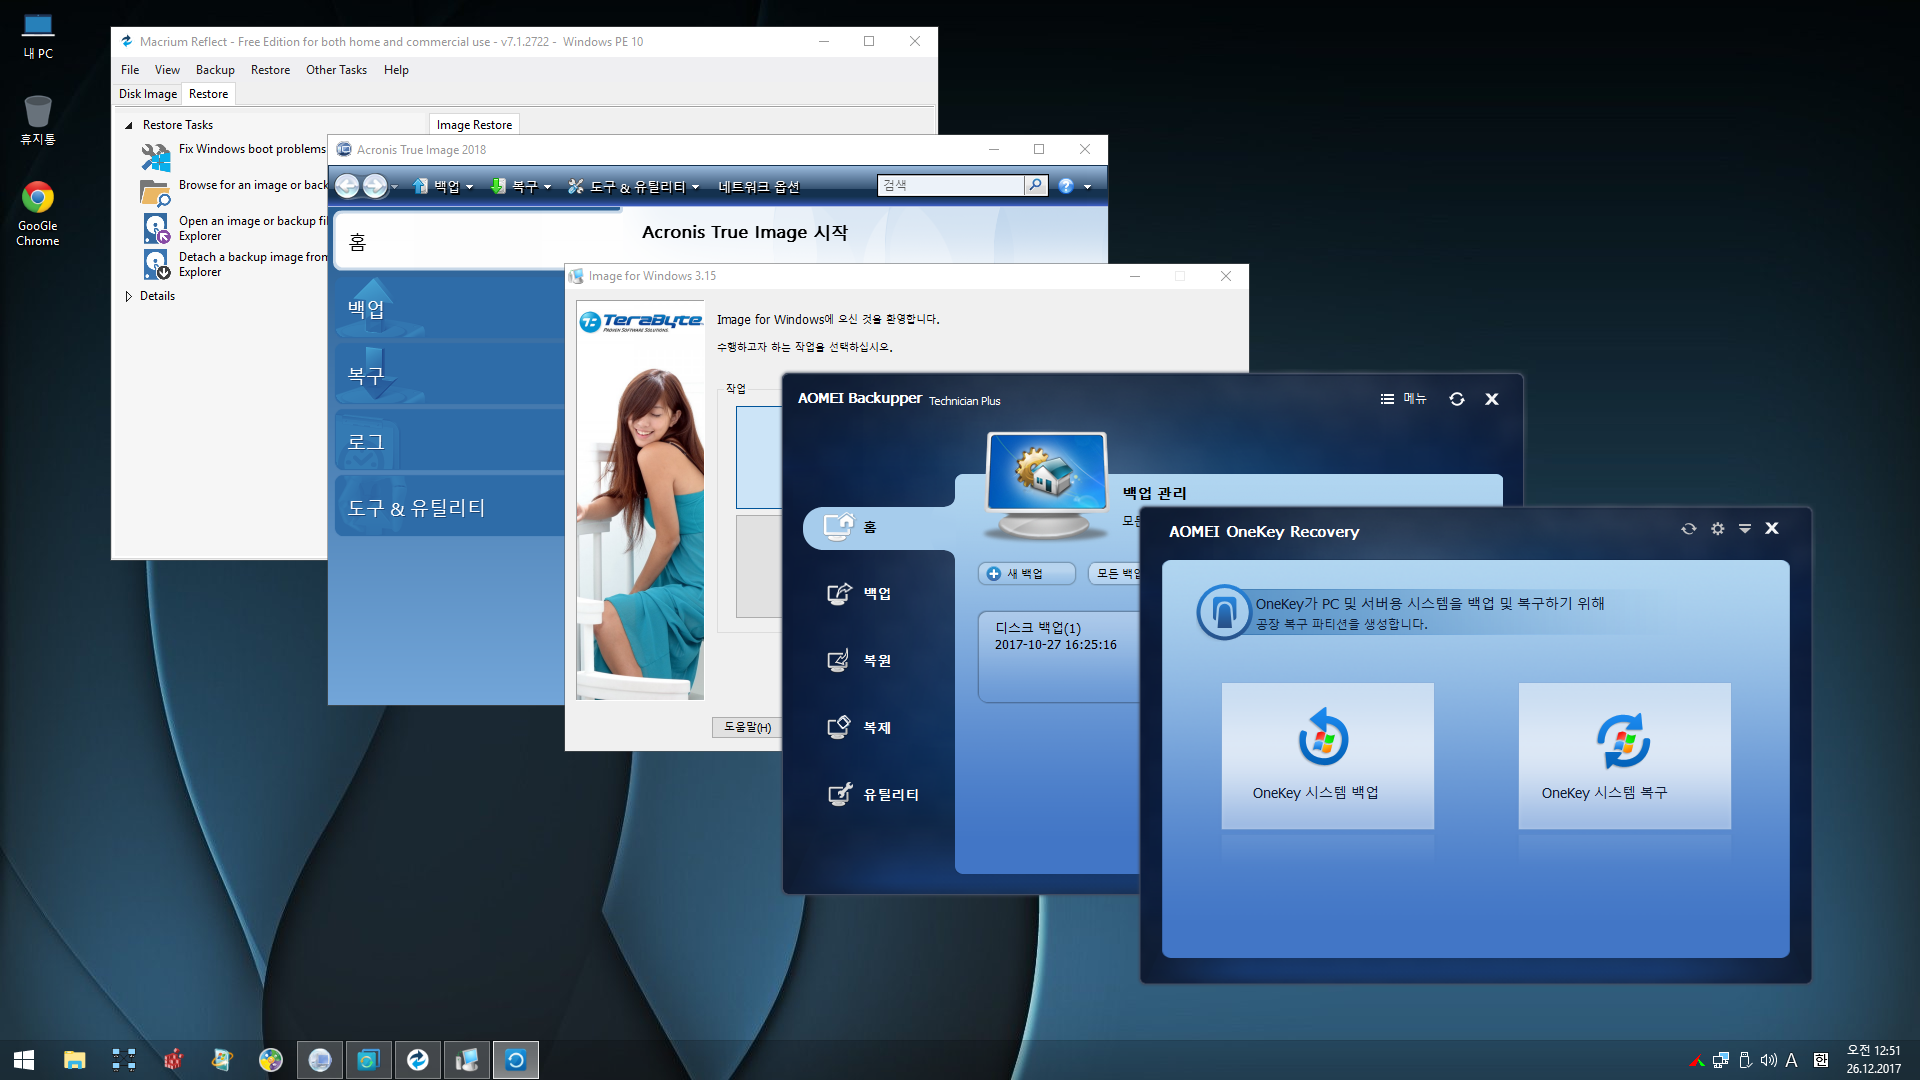
Task: Click the refresh icon in OneKey Recovery
Action: pyautogui.click(x=1689, y=529)
